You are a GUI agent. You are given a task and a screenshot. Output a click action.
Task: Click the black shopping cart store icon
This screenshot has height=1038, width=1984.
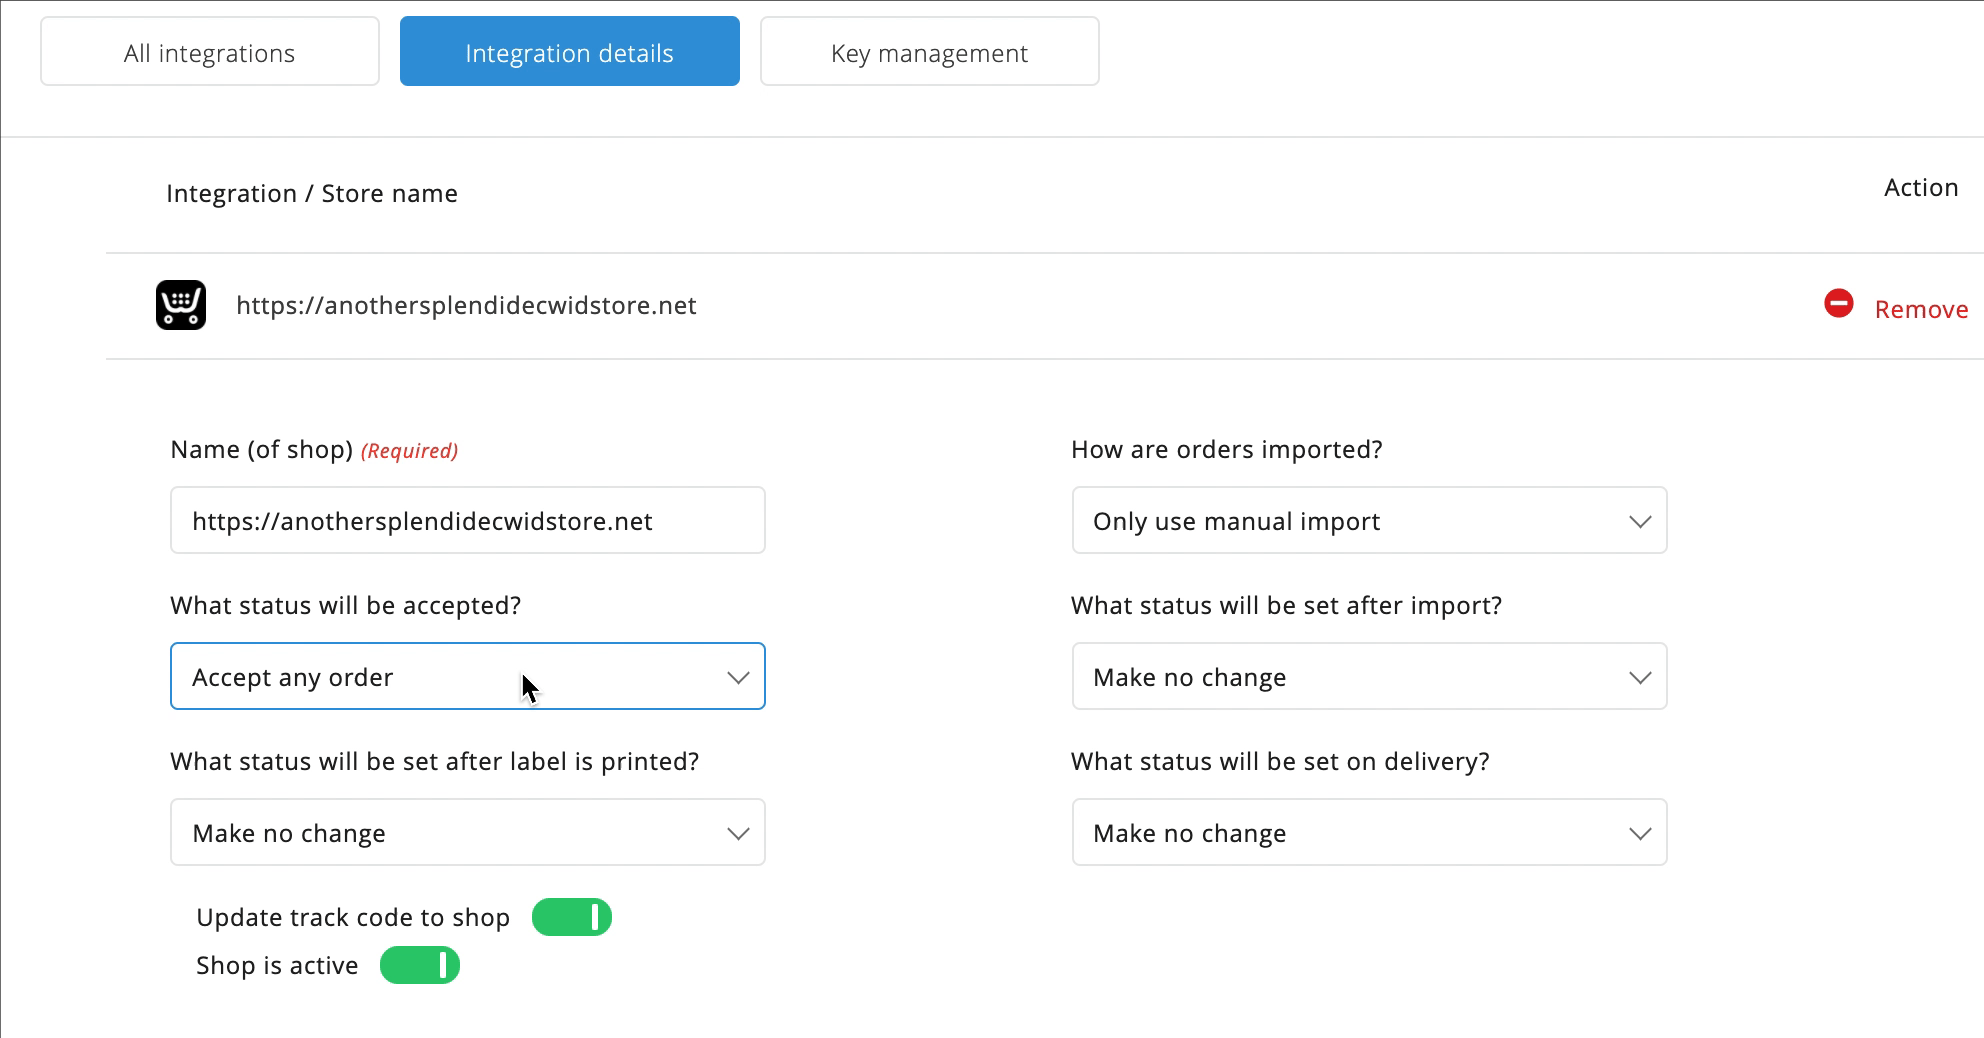pyautogui.click(x=180, y=305)
